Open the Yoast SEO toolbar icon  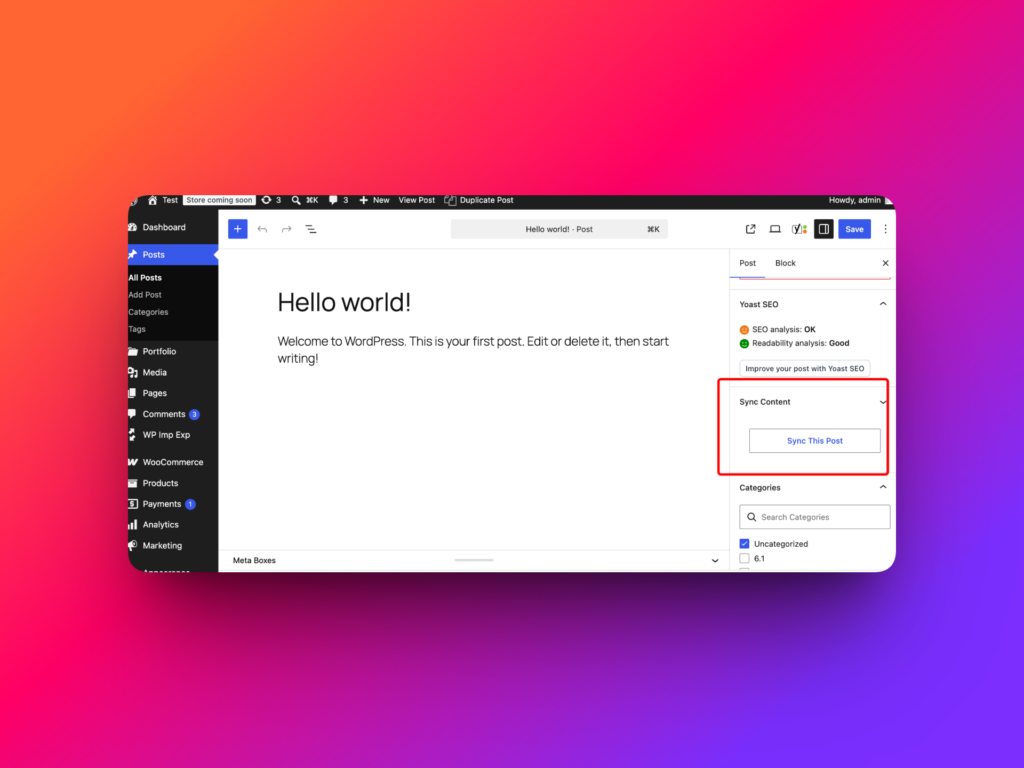799,229
